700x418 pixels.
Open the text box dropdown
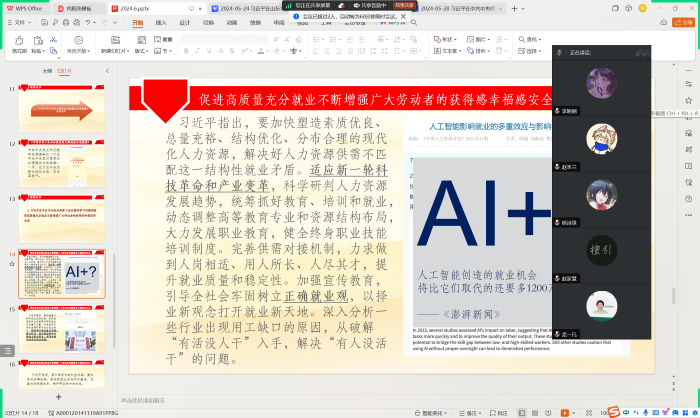click(451, 49)
